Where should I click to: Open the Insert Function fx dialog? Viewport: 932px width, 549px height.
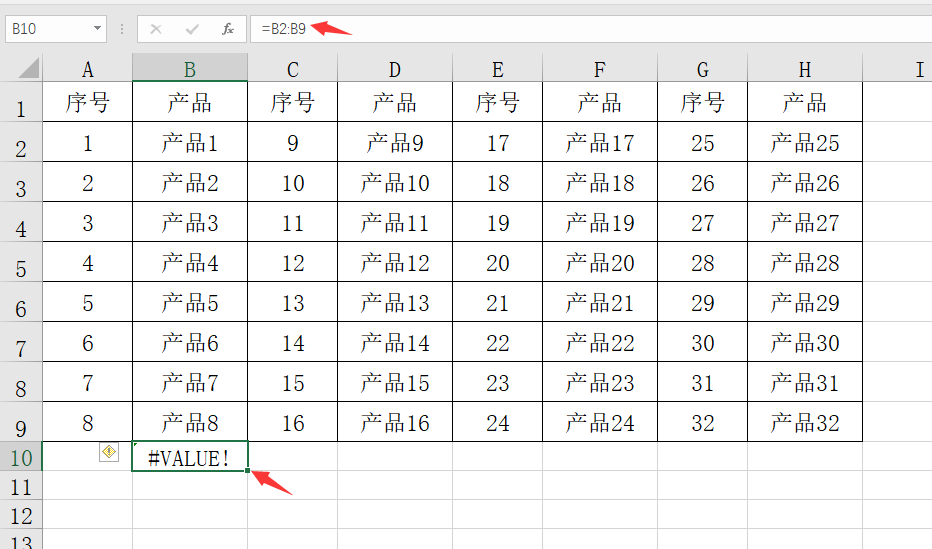click(228, 29)
